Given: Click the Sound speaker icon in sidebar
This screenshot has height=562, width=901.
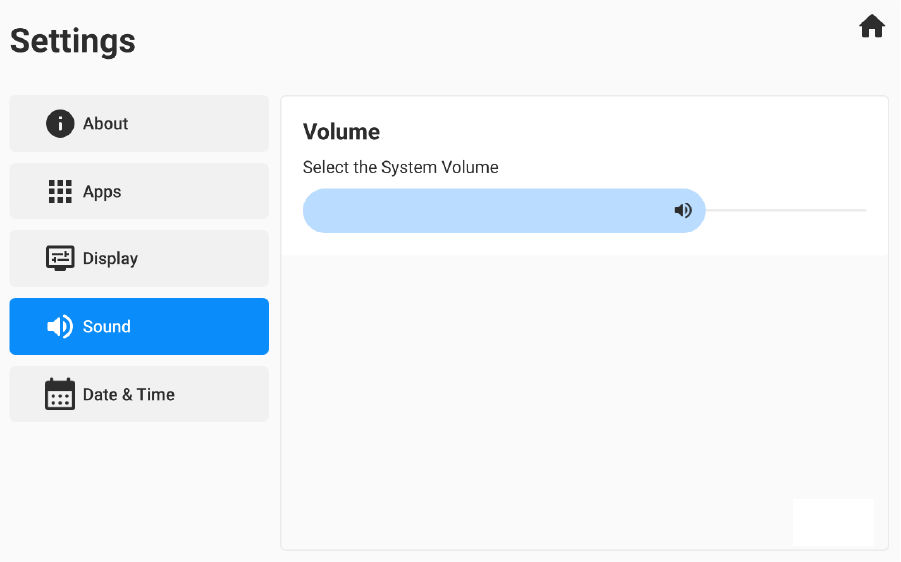Looking at the screenshot, I should 60,327.
